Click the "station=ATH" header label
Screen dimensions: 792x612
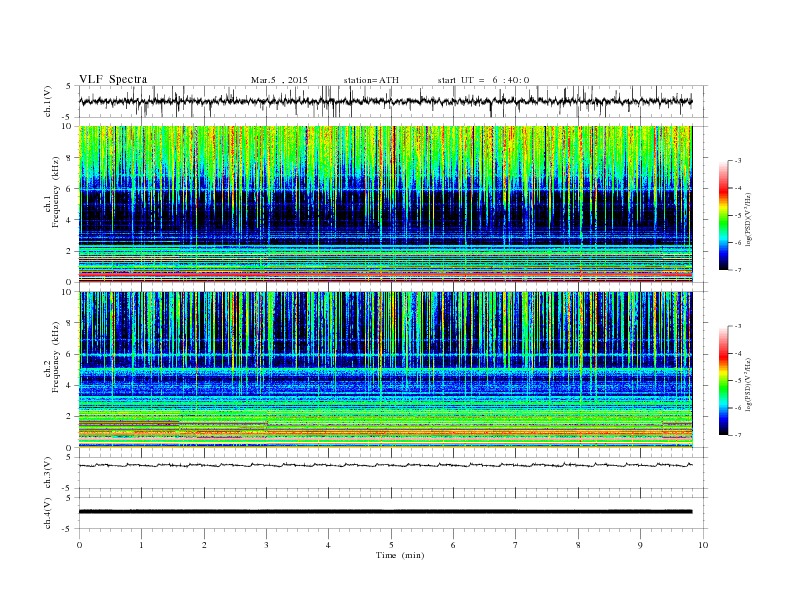tap(371, 80)
